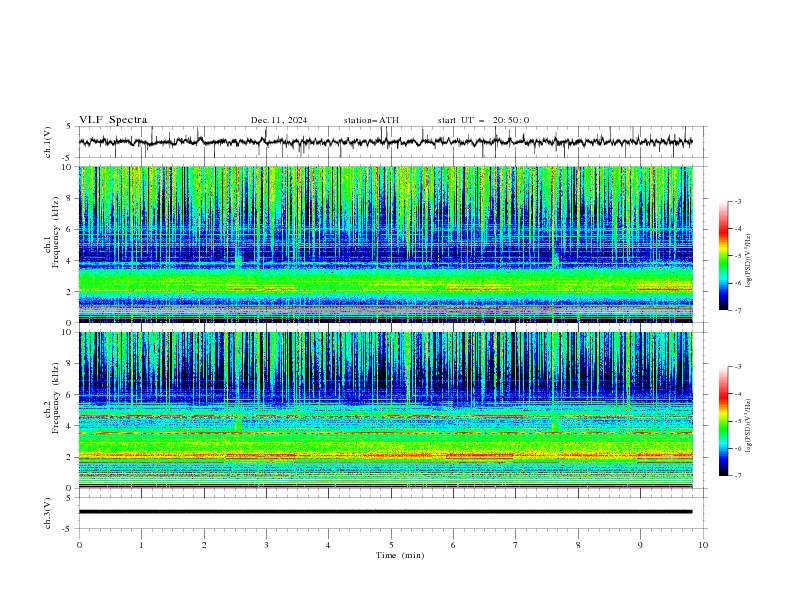Click the 'ch.1(V)' axis label

point(48,142)
